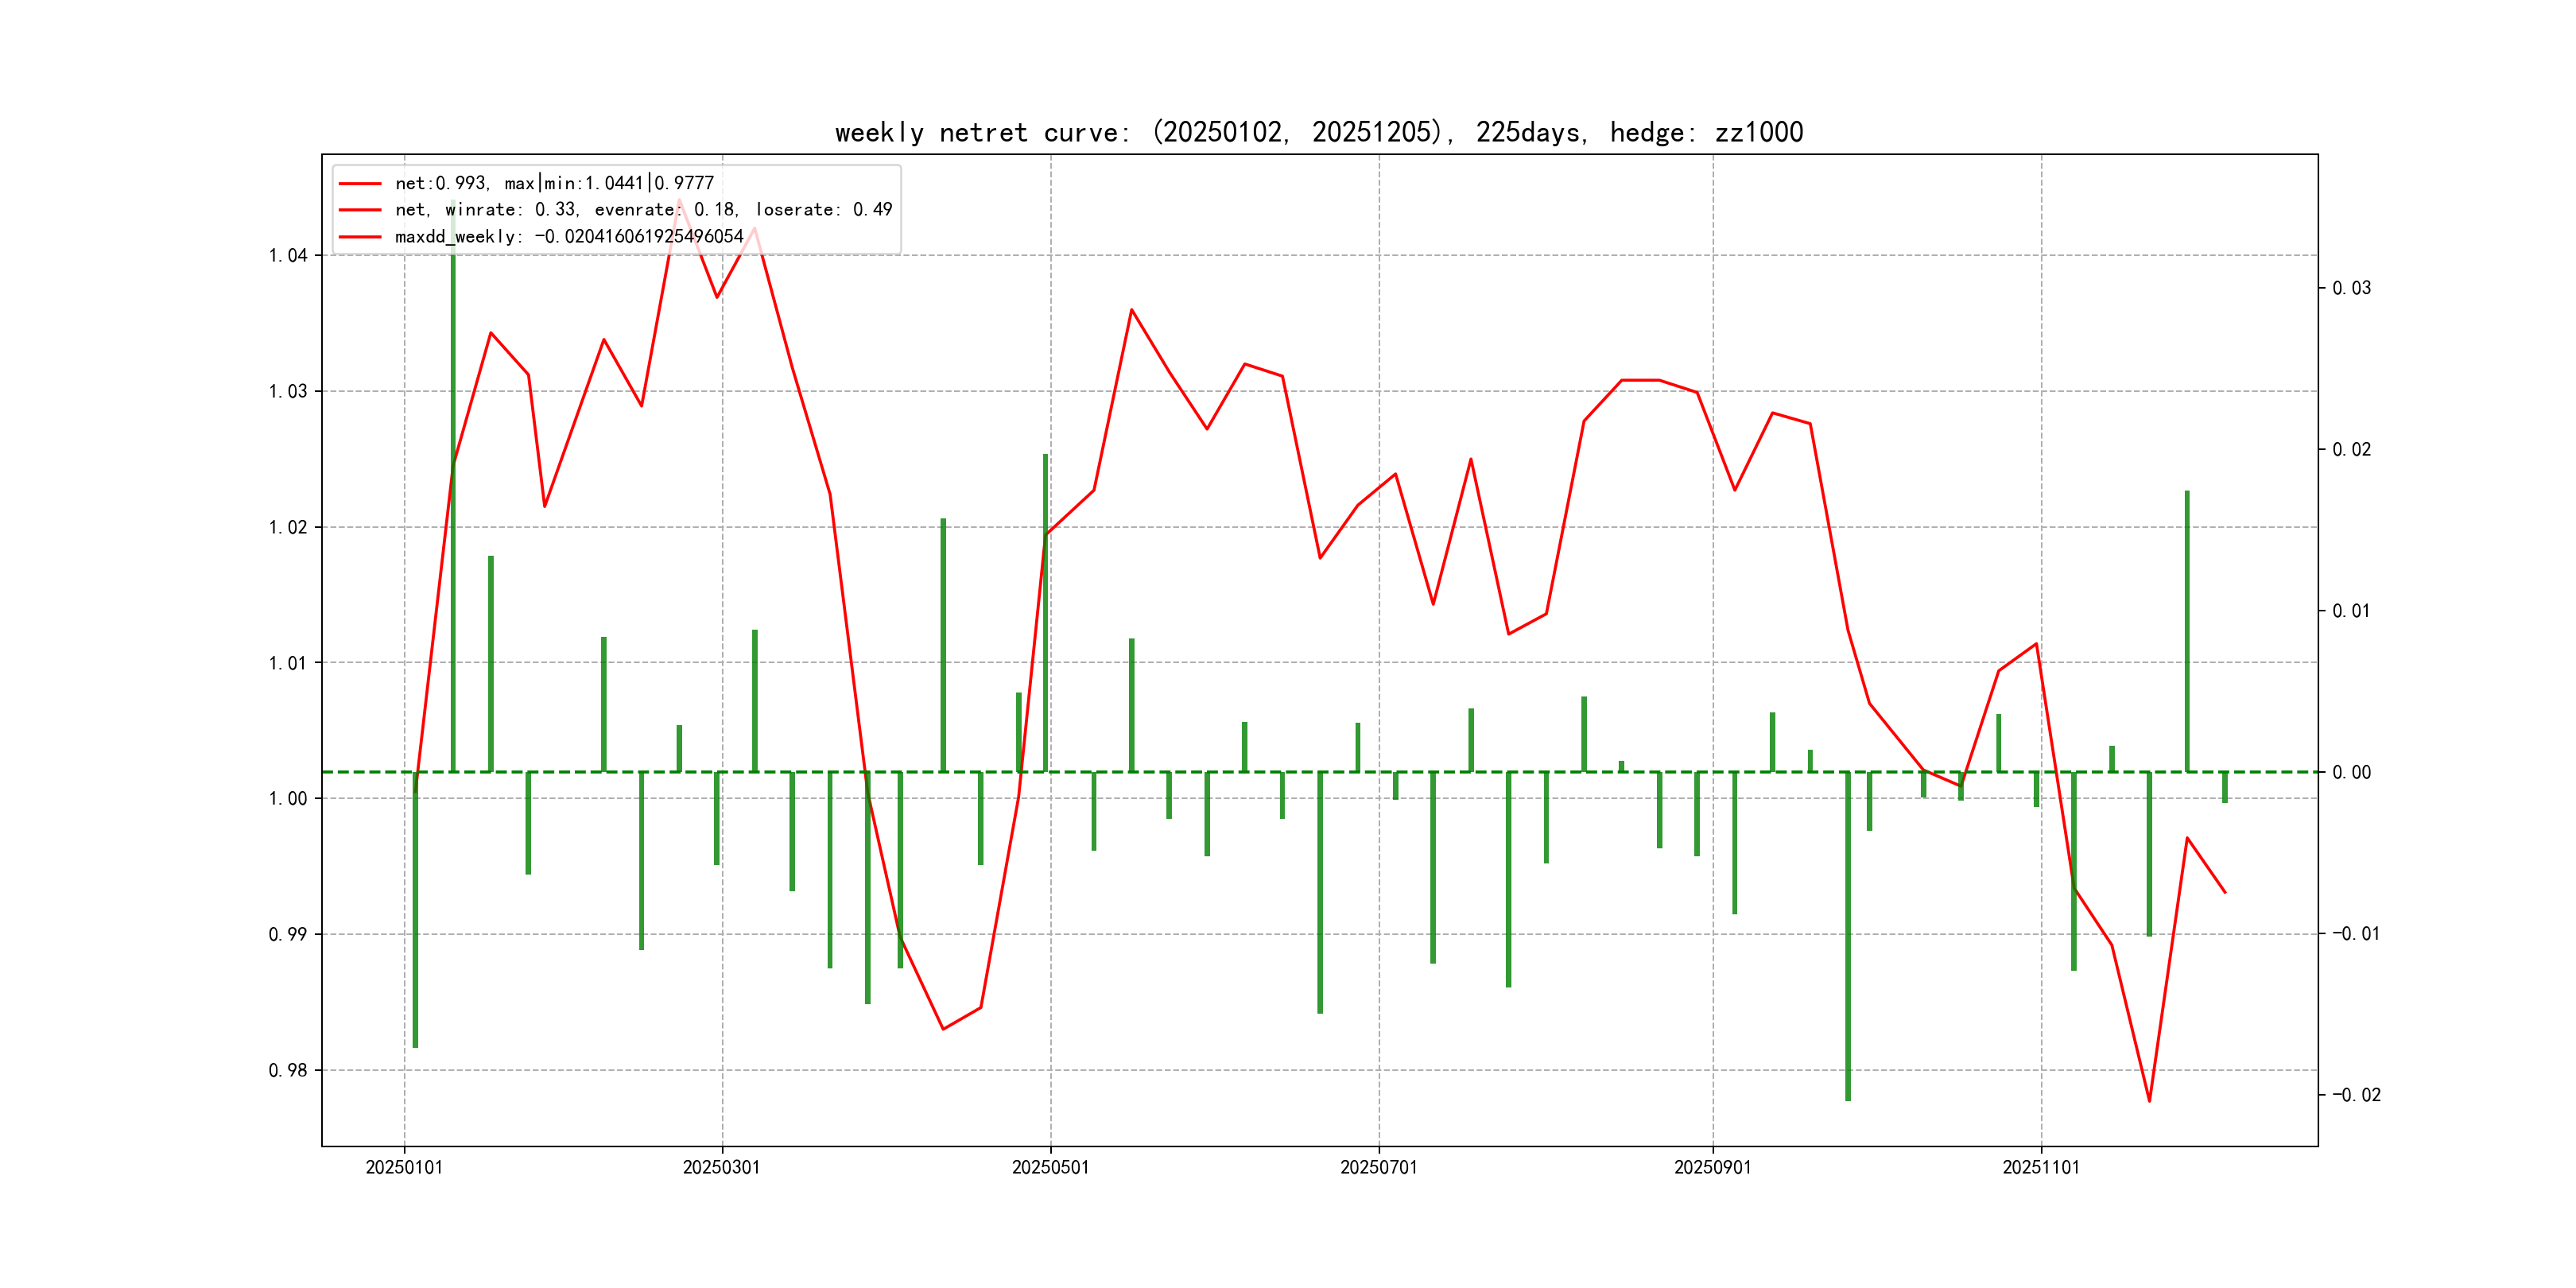Click the last red curve point at far right
2576x1288 pixels.
[x=2225, y=892]
